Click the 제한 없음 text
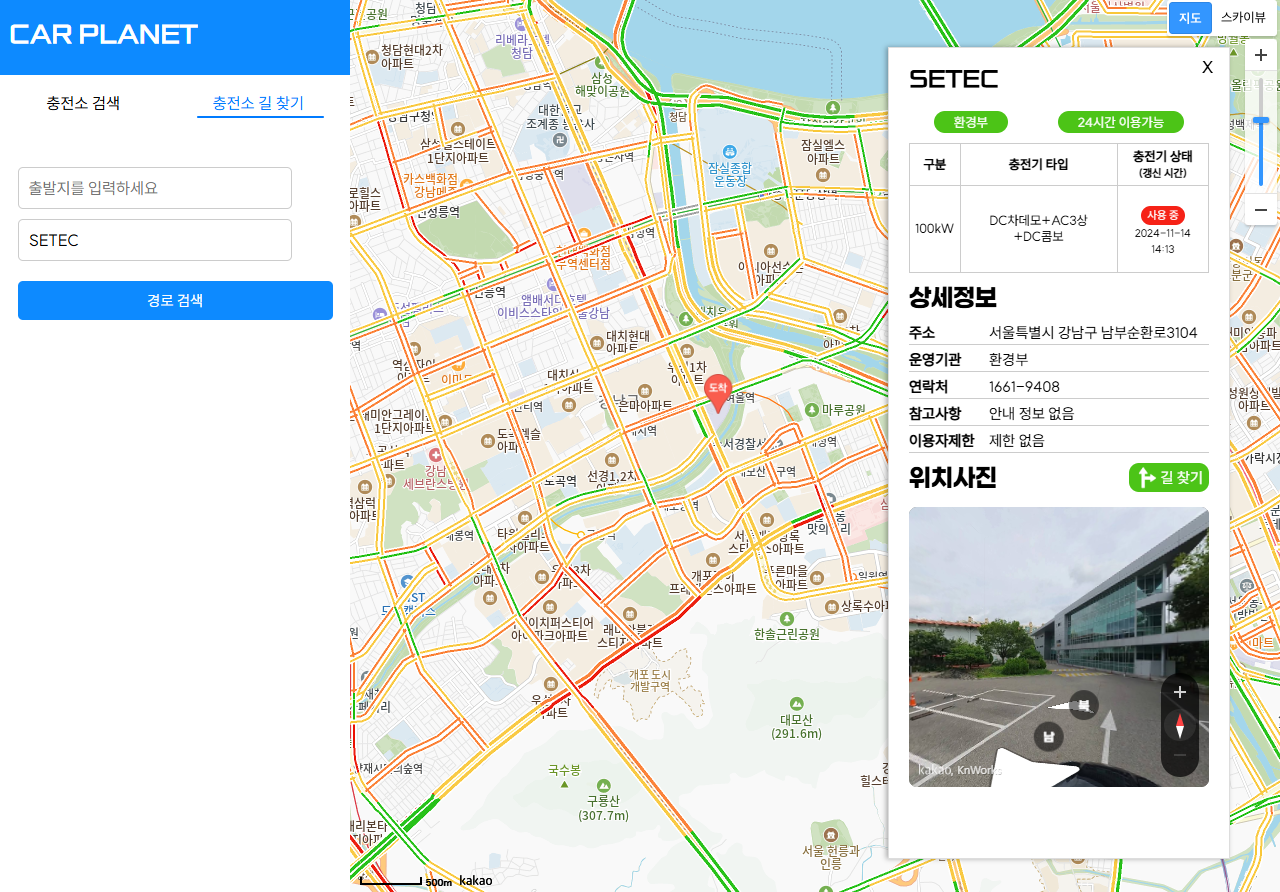Viewport: 1280px width, 892px height. (x=1017, y=441)
